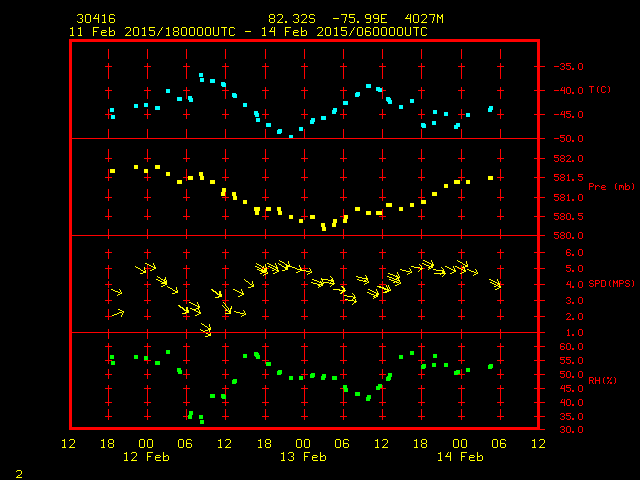Click the 60.0 humidity tick value

[571, 347]
